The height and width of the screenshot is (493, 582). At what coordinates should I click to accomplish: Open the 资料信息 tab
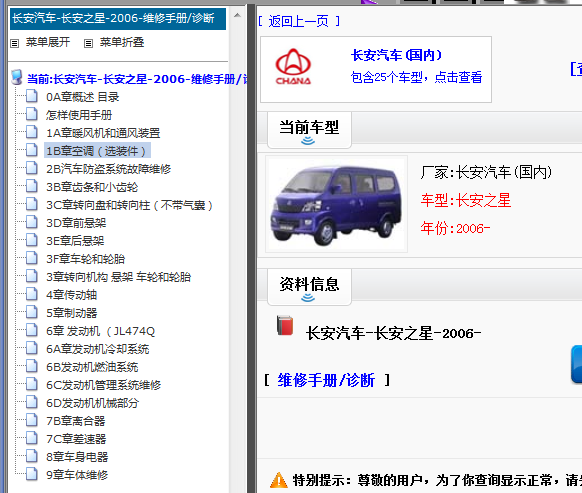click(309, 287)
